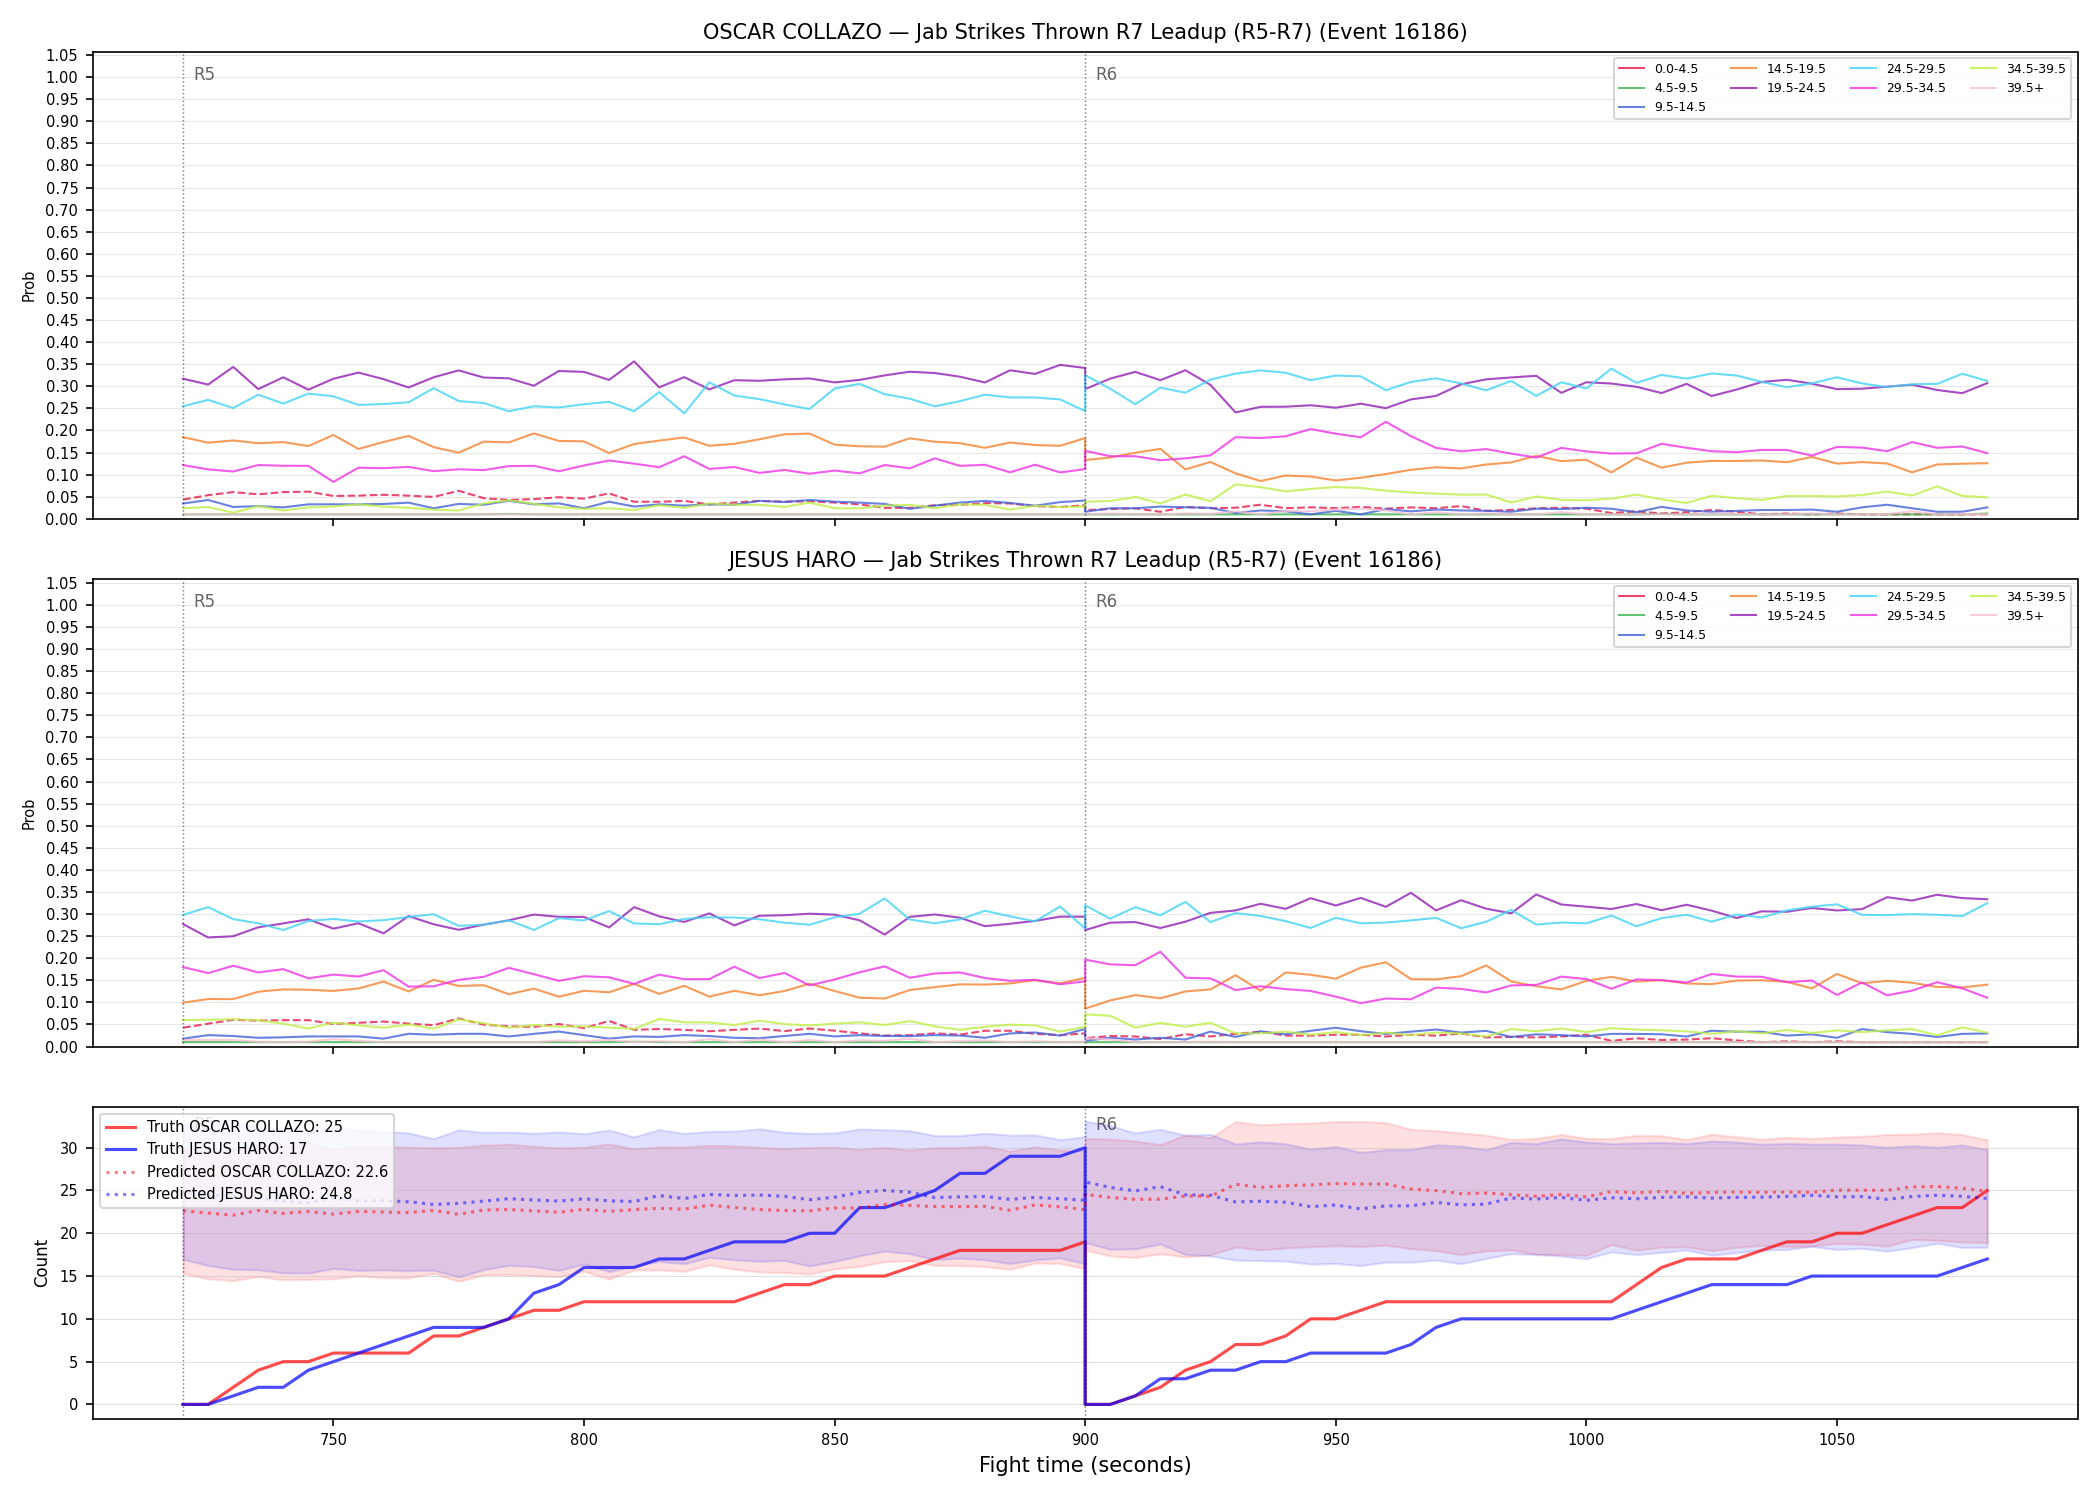The image size is (2100, 1500).
Task: Pick the 14.5-19.5 legend entry in Haro chart
Action: point(1778,597)
